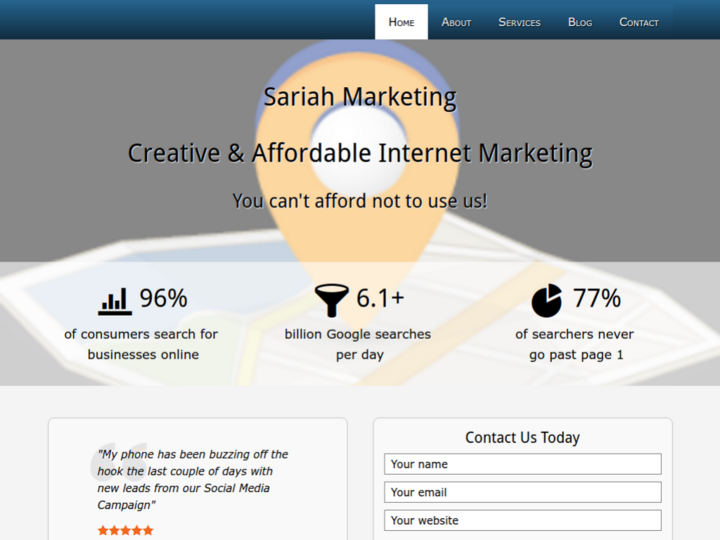Open the Home navigation tab
This screenshot has width=720, height=540.
401,22
